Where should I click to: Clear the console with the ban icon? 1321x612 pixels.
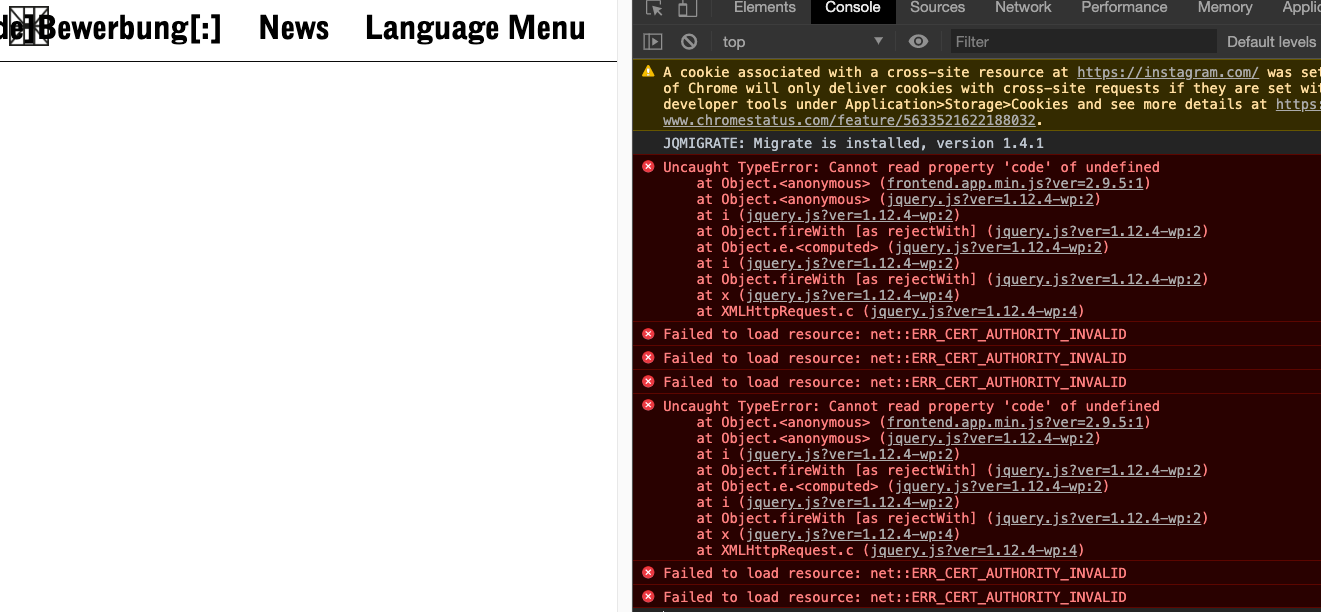pyautogui.click(x=689, y=42)
